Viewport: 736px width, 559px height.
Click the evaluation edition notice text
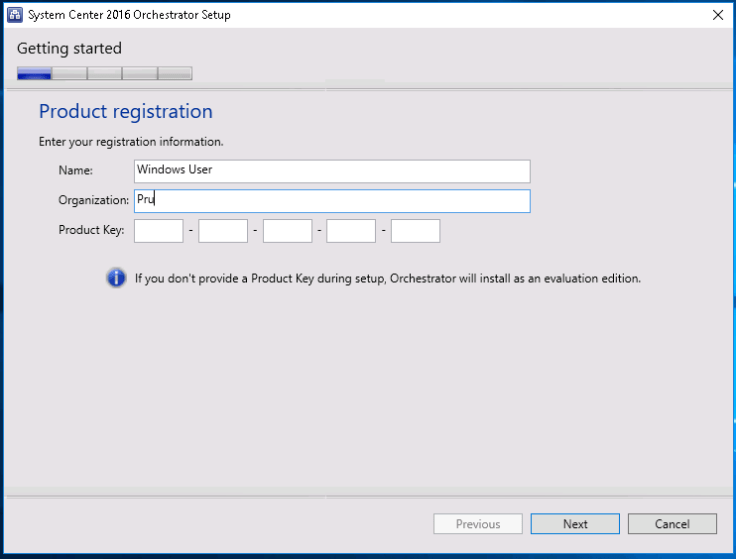point(388,279)
